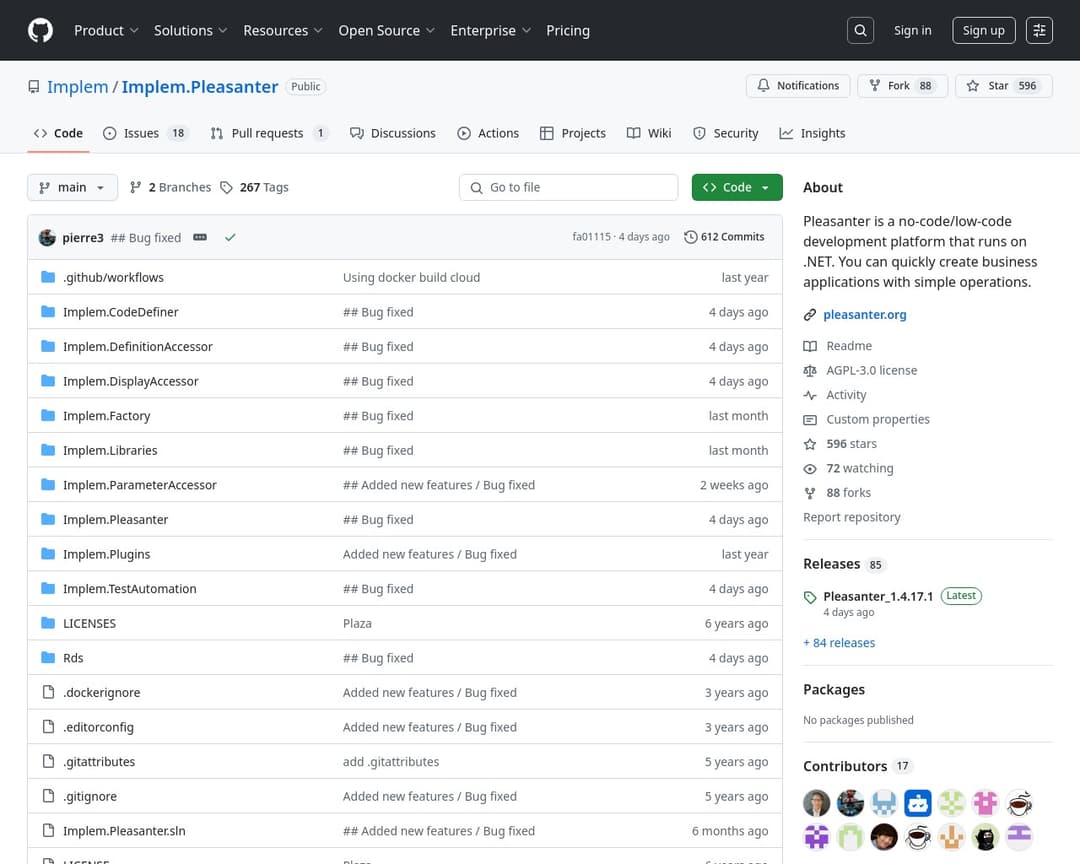Screen dimensions: 1080x864
Task: Click the search magnifier icon in header
Action: pyautogui.click(x=860, y=30)
